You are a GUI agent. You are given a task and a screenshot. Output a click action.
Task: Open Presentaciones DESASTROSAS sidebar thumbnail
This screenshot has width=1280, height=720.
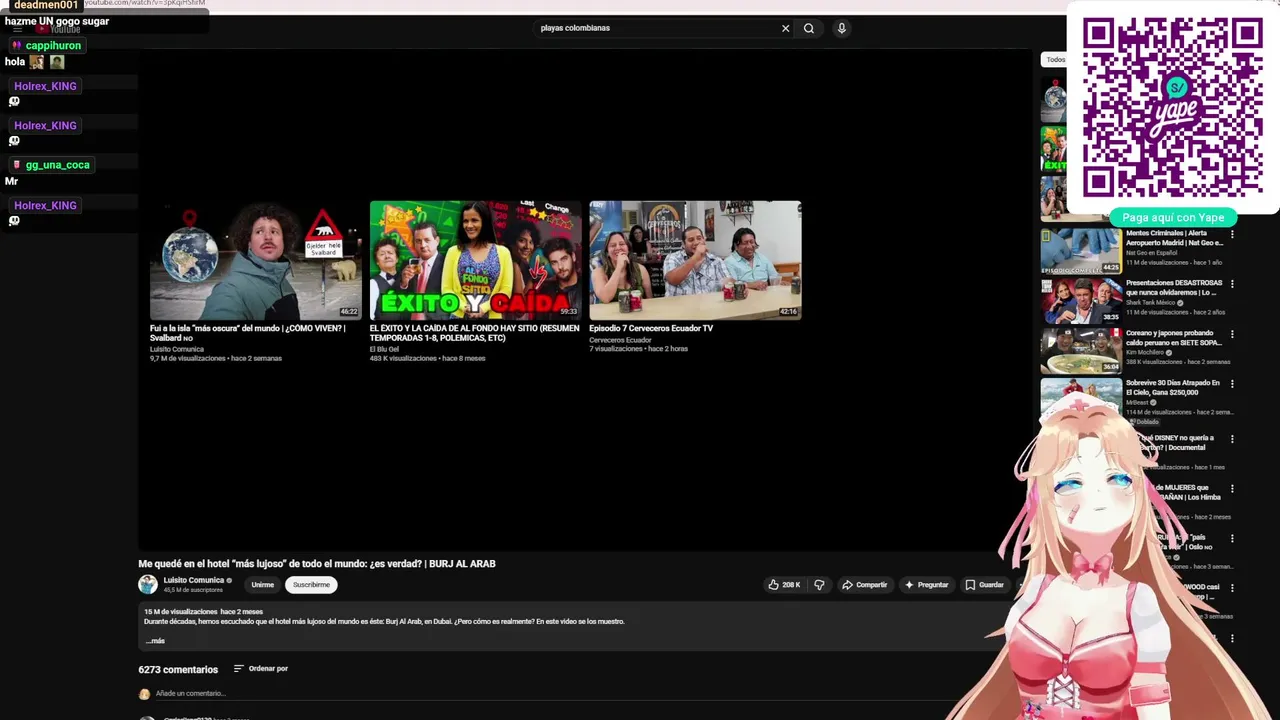tap(1081, 301)
